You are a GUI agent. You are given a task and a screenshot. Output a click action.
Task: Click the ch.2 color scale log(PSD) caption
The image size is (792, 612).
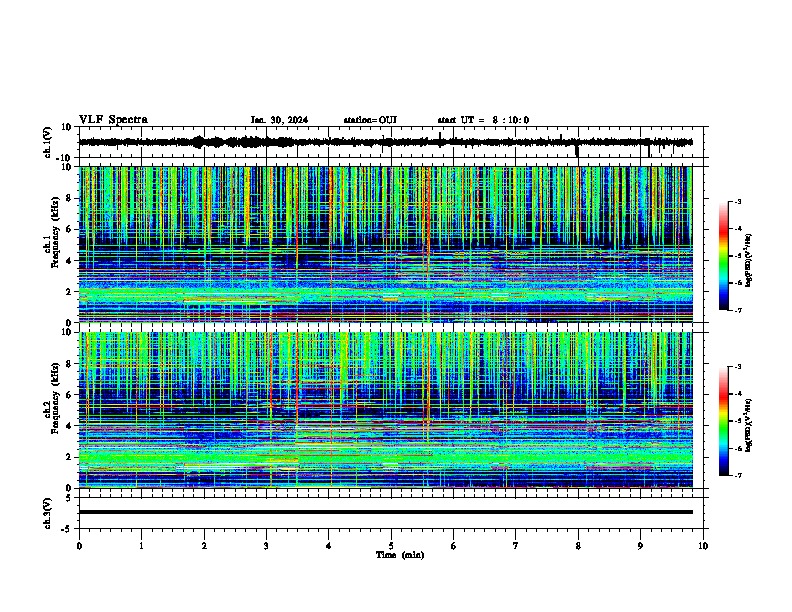(749, 425)
